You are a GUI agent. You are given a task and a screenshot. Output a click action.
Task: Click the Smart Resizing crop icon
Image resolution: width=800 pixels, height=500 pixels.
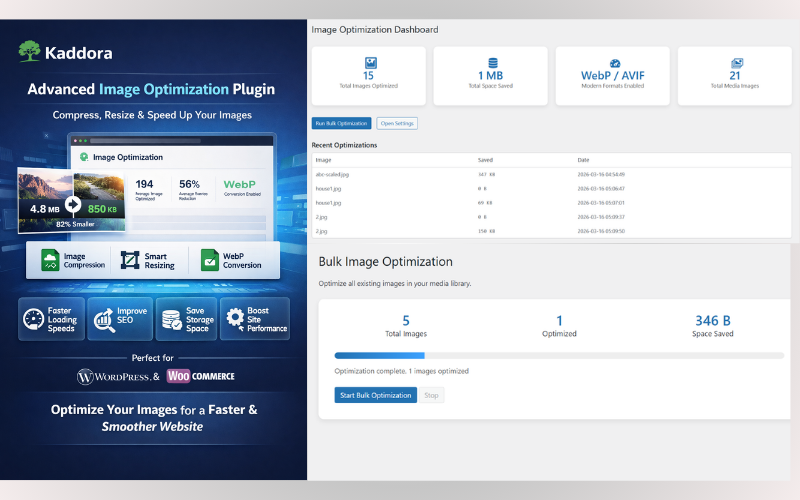130,260
